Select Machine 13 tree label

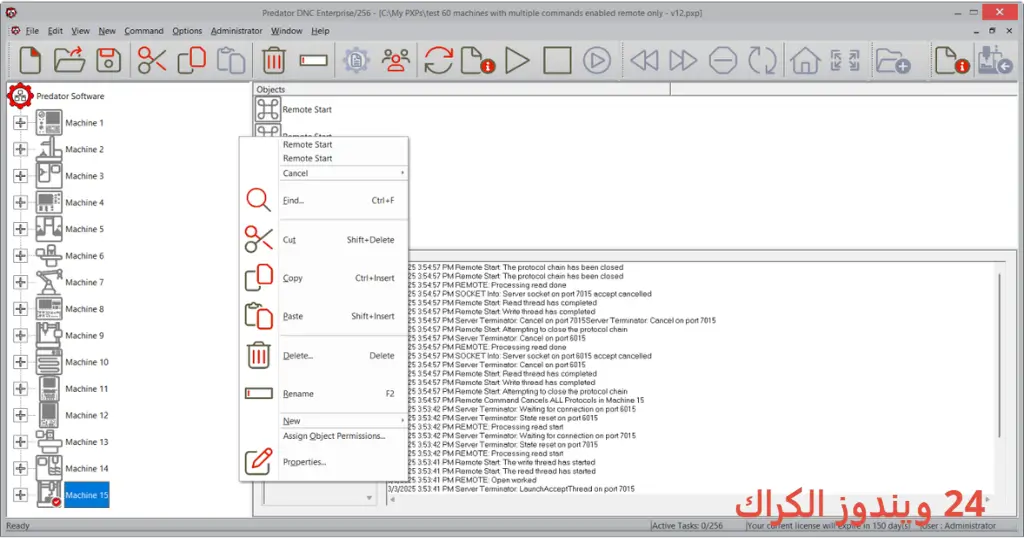point(86,442)
